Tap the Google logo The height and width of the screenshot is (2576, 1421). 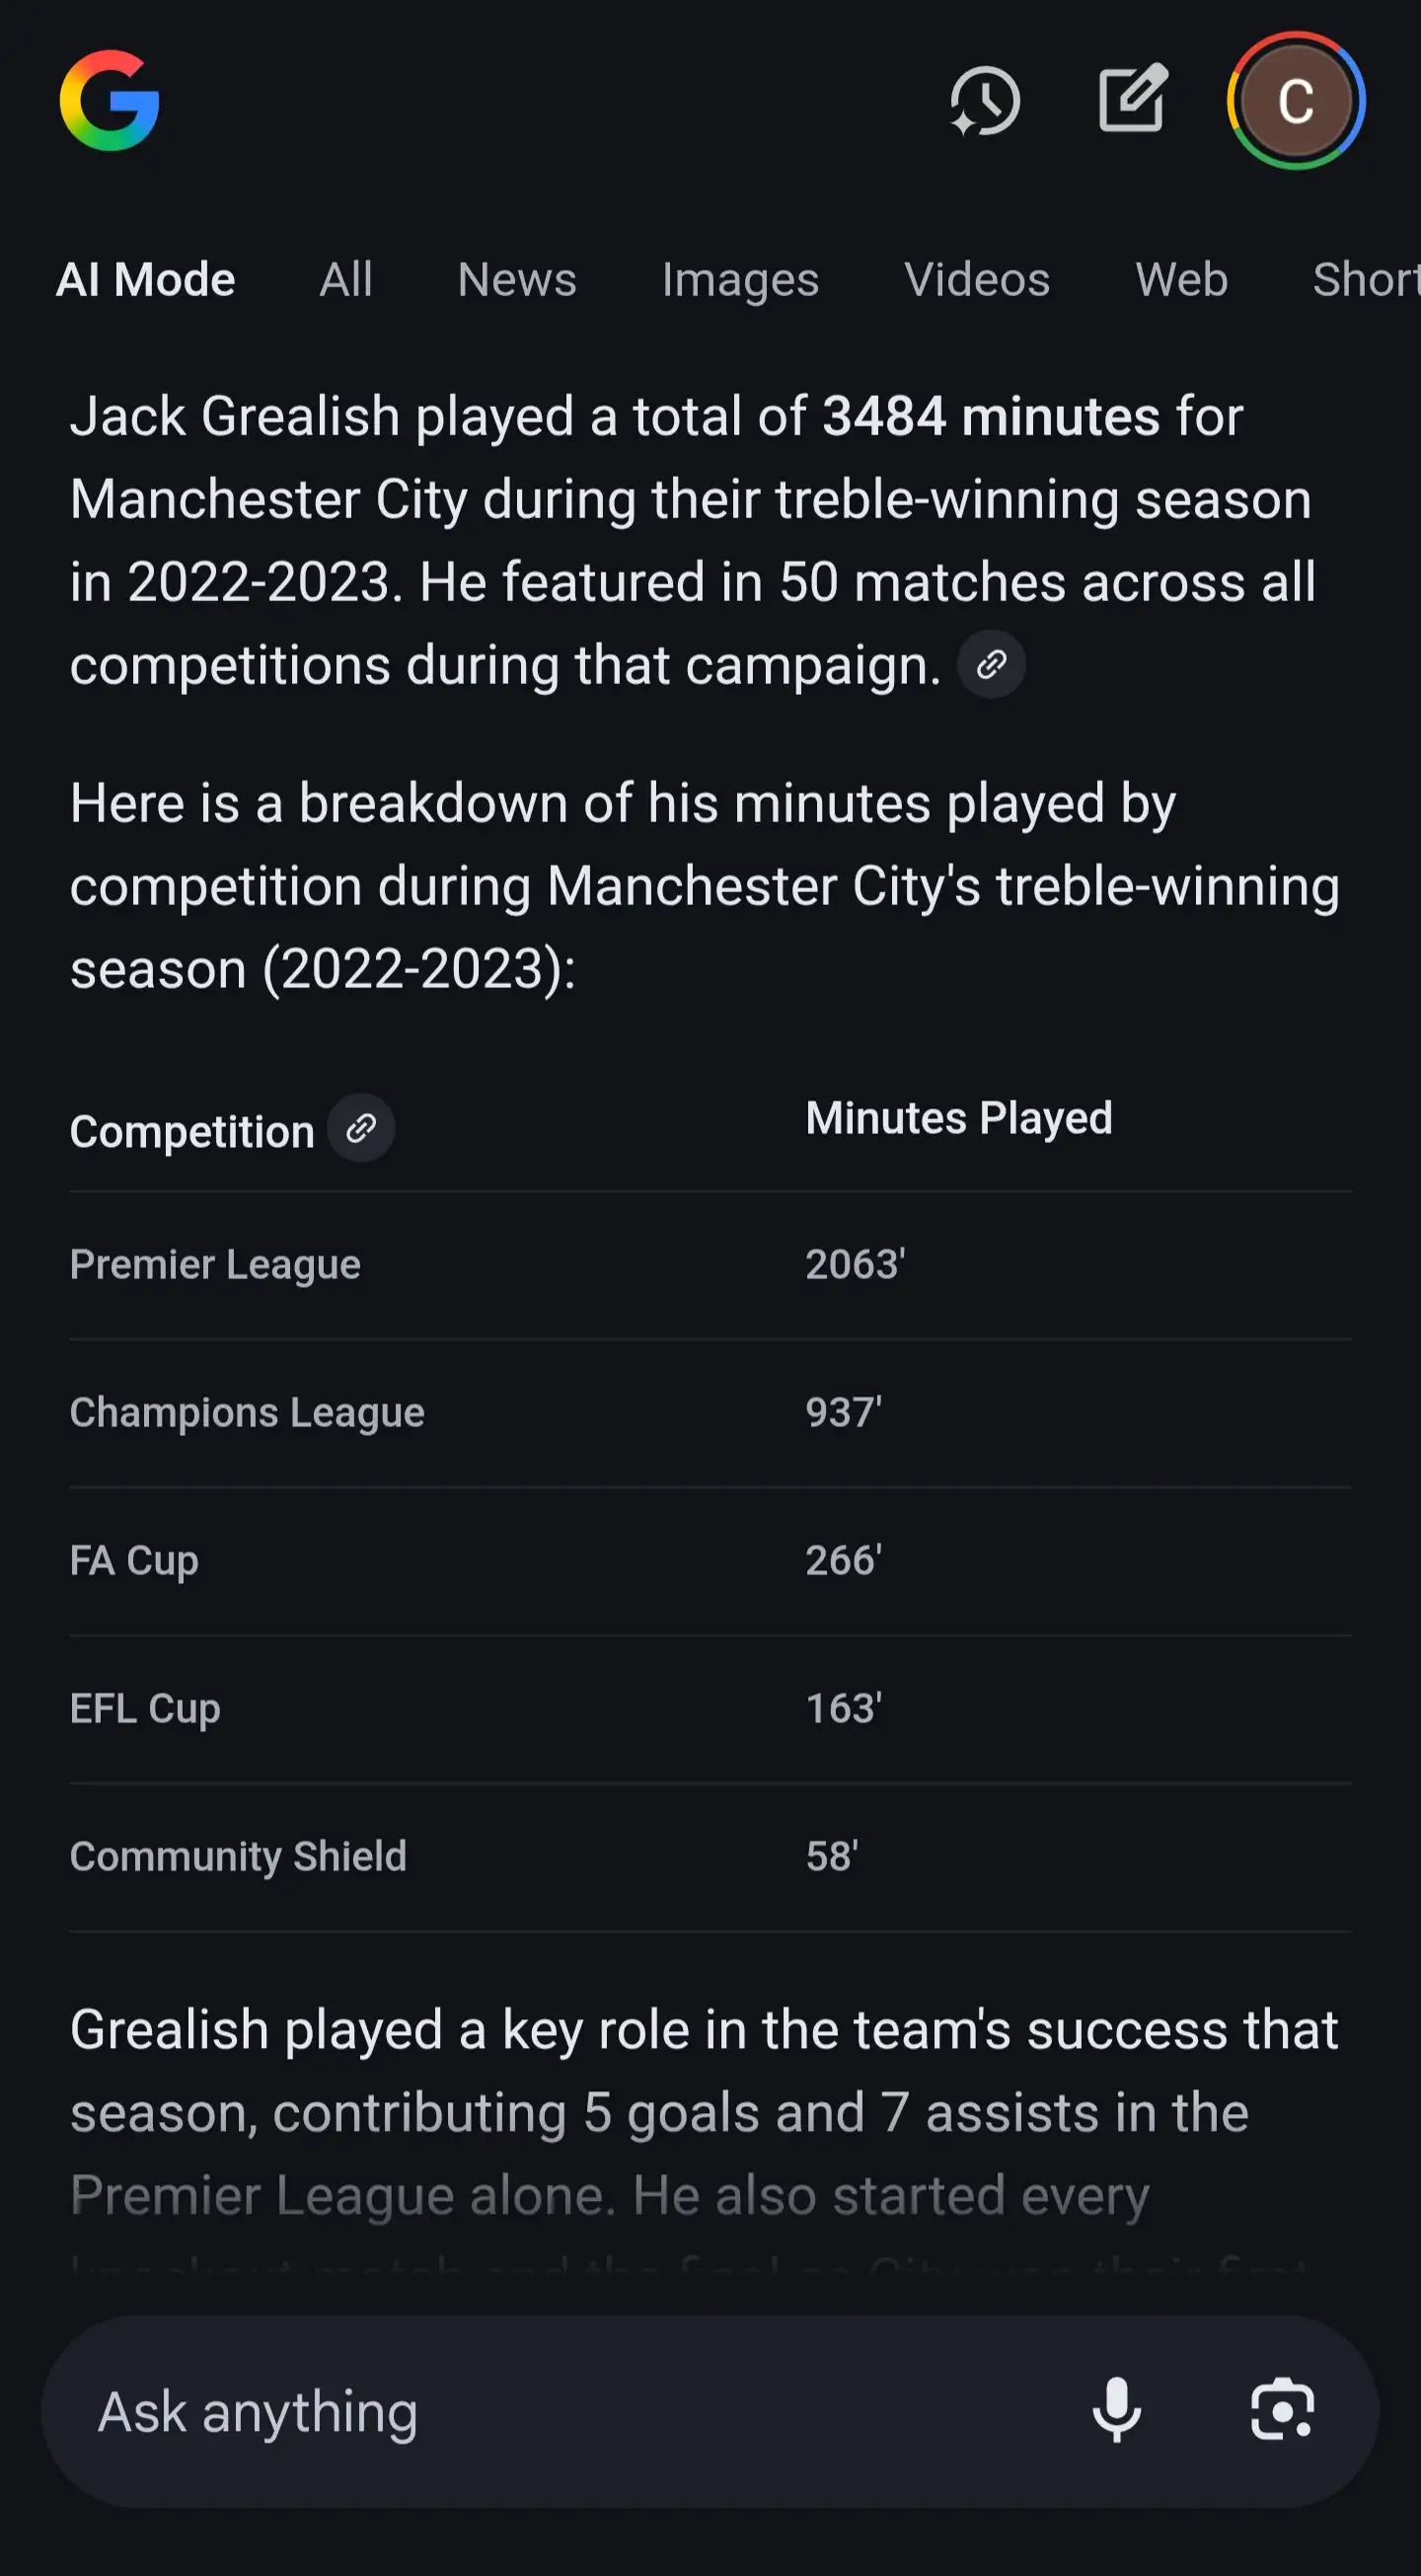coord(110,101)
